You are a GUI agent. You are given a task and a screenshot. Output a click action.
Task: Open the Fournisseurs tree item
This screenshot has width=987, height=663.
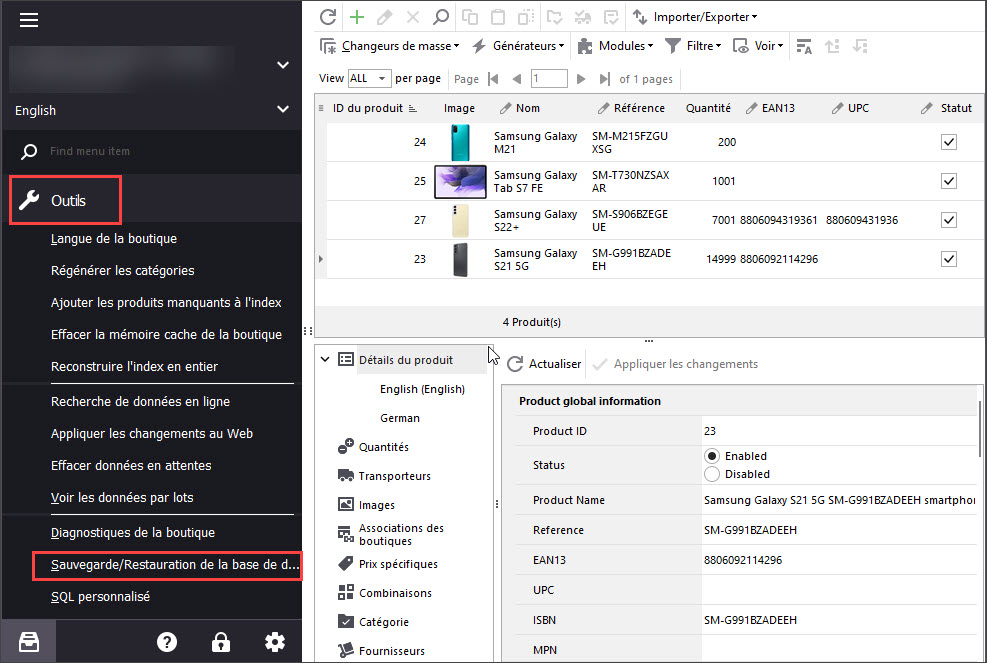coord(392,651)
